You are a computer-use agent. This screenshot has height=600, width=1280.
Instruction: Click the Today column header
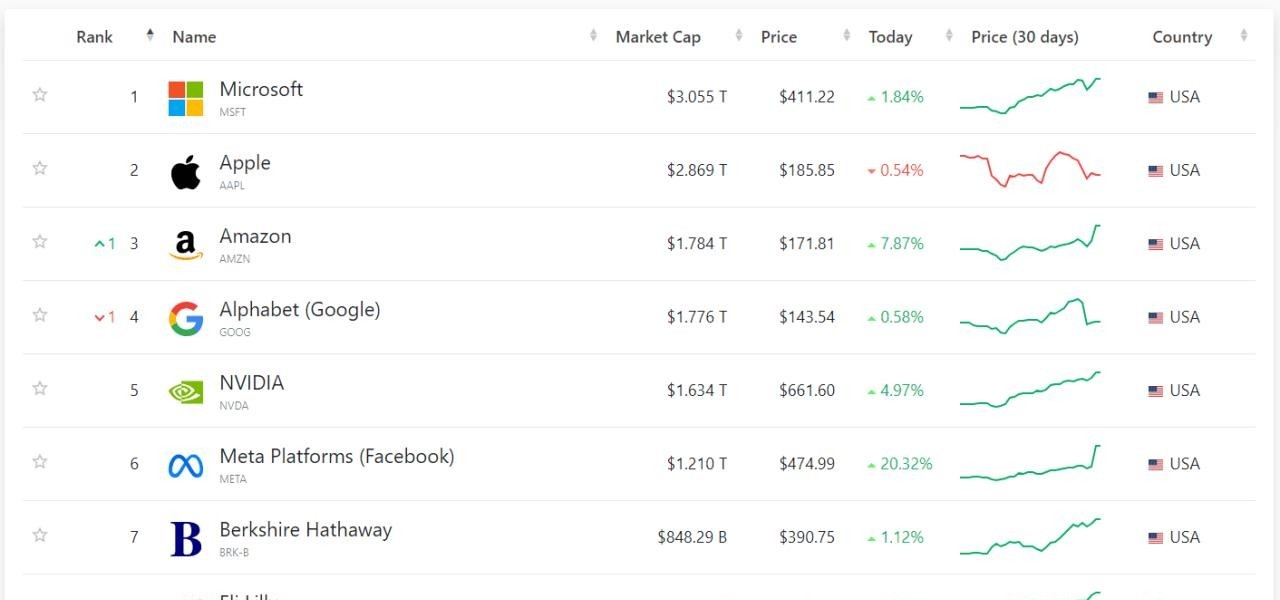[890, 37]
